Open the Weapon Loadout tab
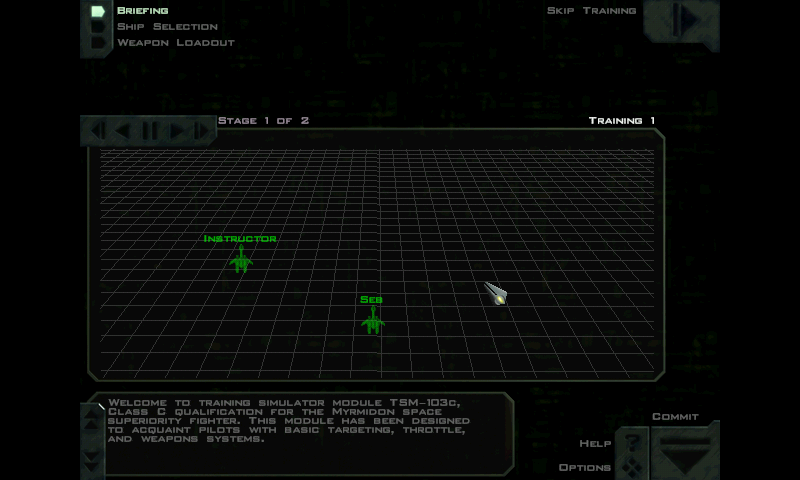 click(175, 43)
